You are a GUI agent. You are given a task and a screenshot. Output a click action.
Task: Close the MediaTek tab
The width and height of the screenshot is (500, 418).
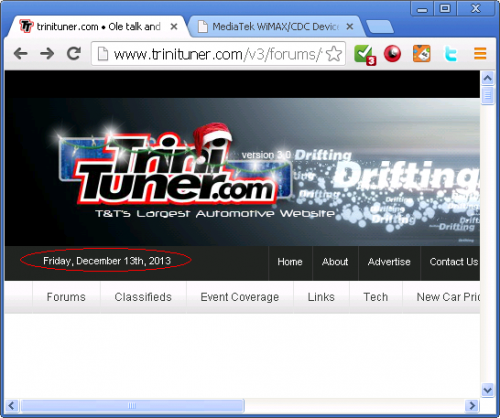point(350,26)
